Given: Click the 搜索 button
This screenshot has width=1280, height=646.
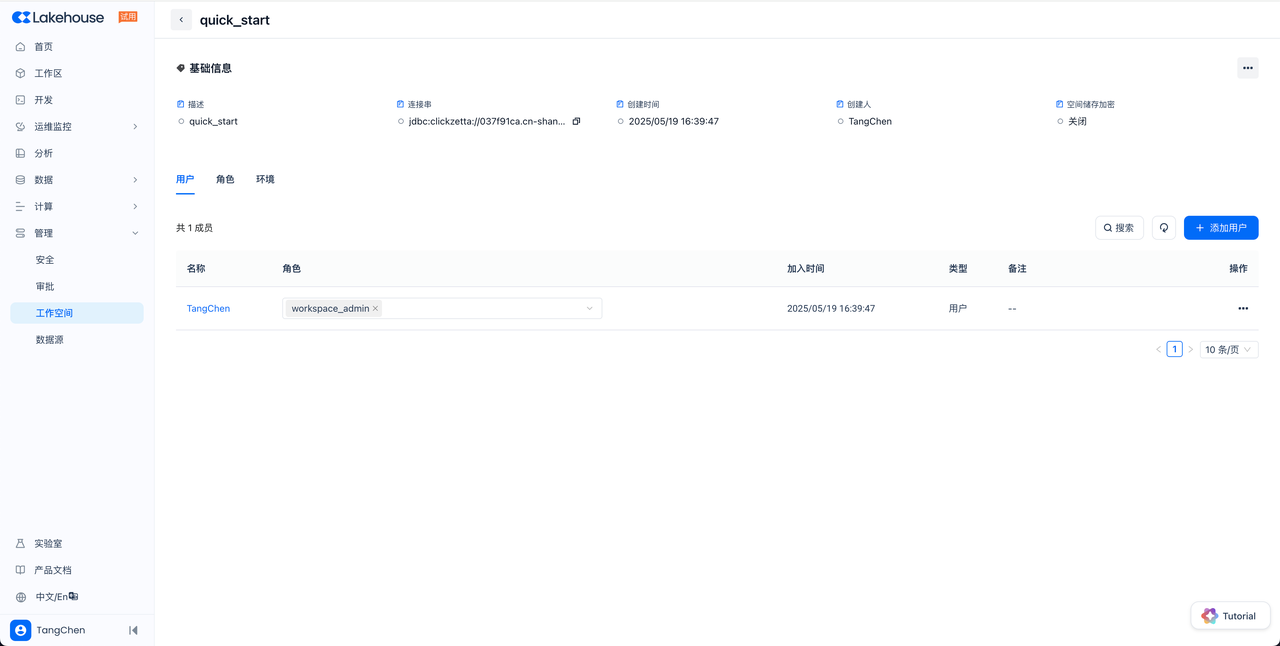Looking at the screenshot, I should [1119, 228].
